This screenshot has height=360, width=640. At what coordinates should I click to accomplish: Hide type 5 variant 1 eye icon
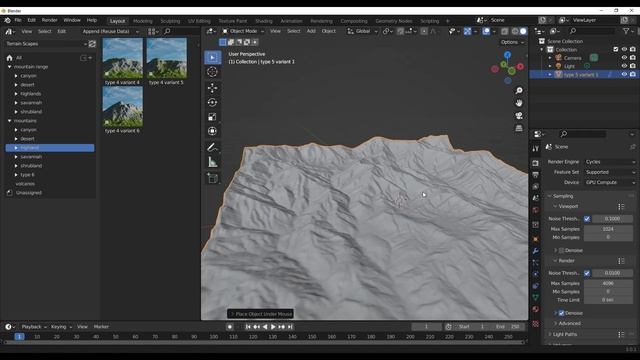(x=624, y=74)
